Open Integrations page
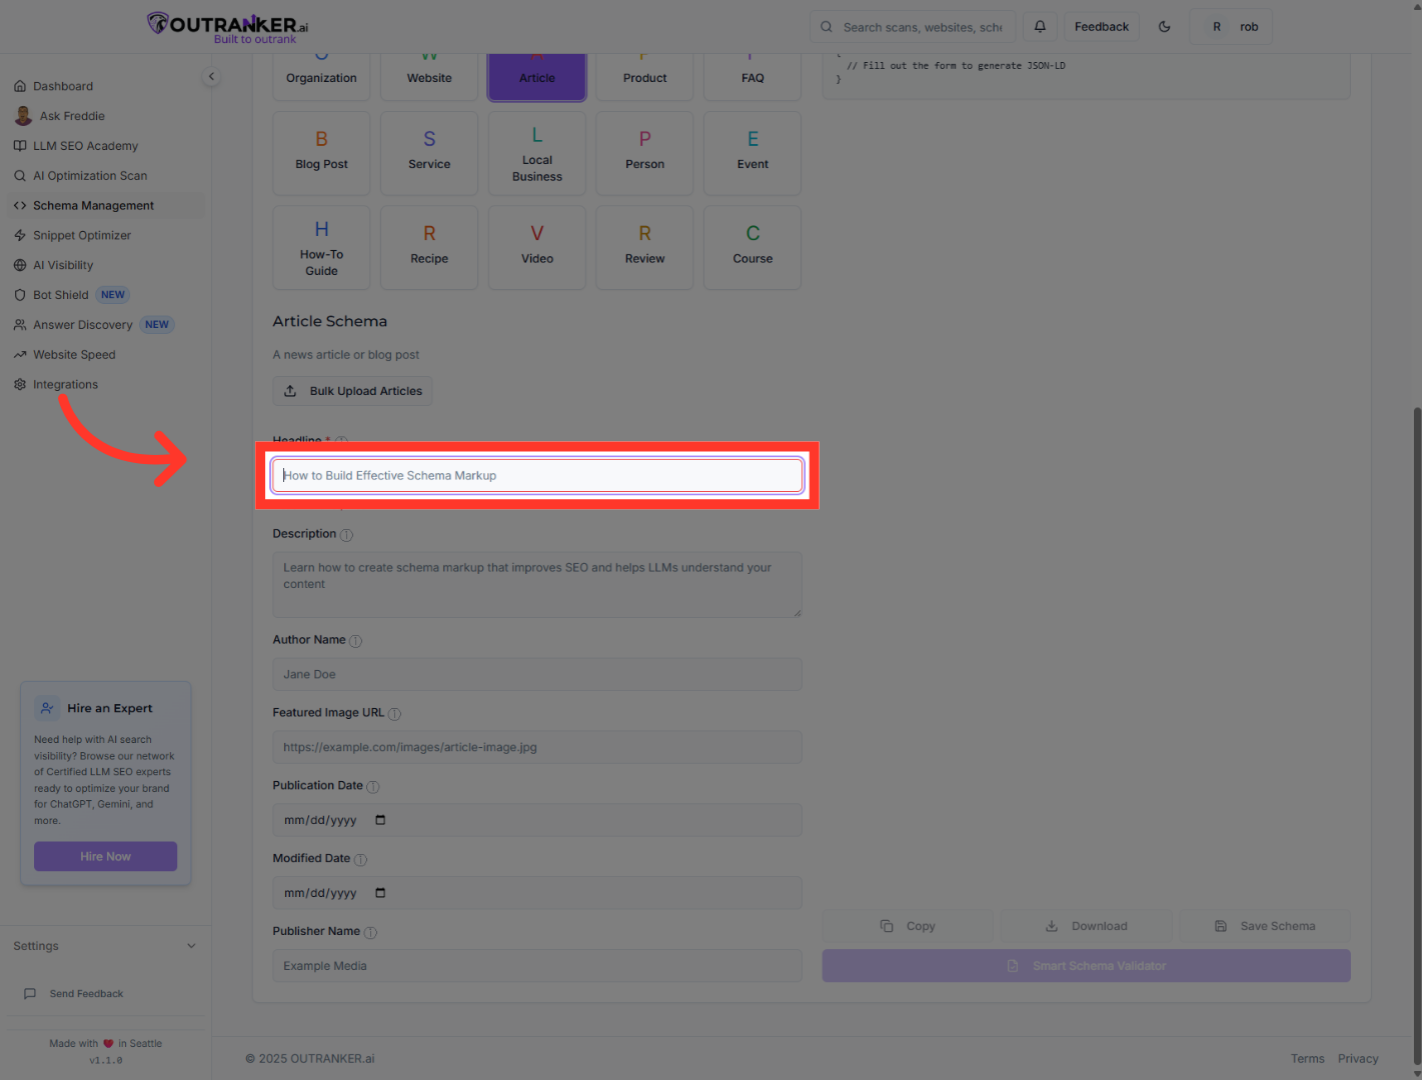 point(65,385)
